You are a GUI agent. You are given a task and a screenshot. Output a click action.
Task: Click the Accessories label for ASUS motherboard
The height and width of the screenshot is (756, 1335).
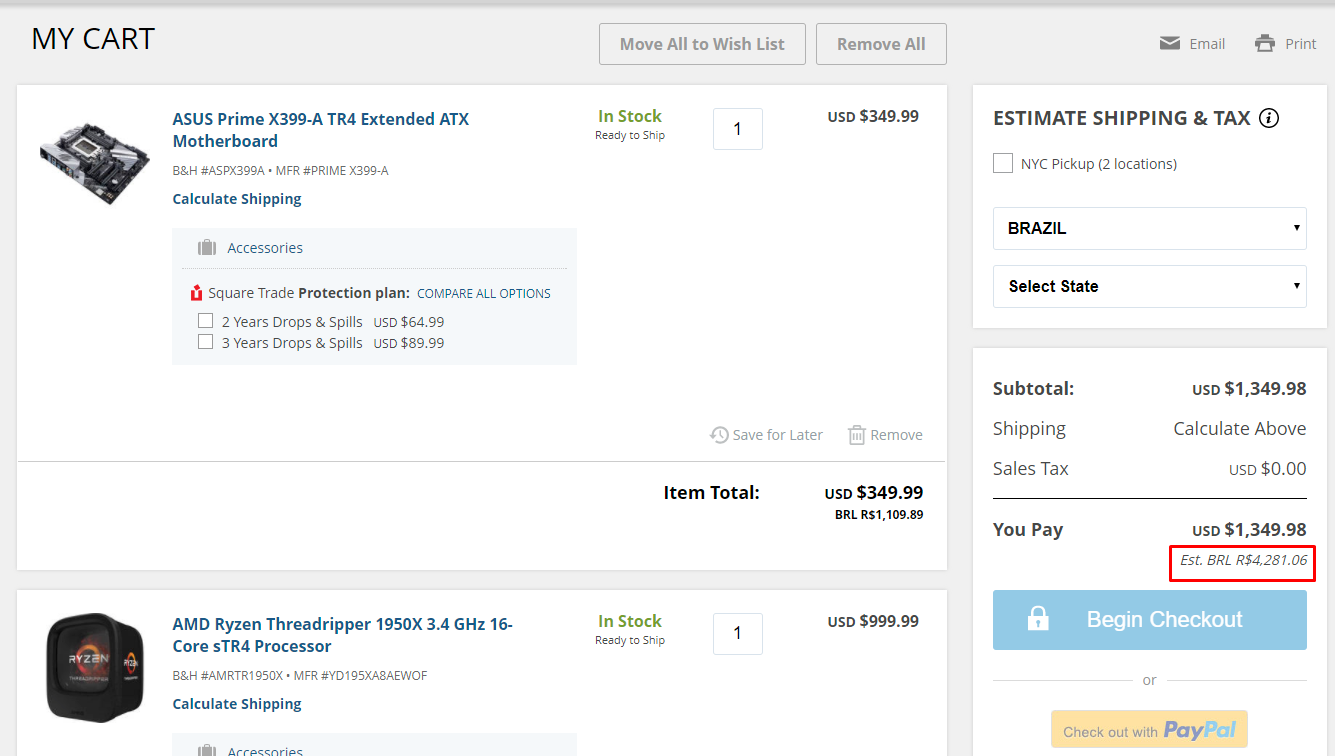tap(265, 248)
